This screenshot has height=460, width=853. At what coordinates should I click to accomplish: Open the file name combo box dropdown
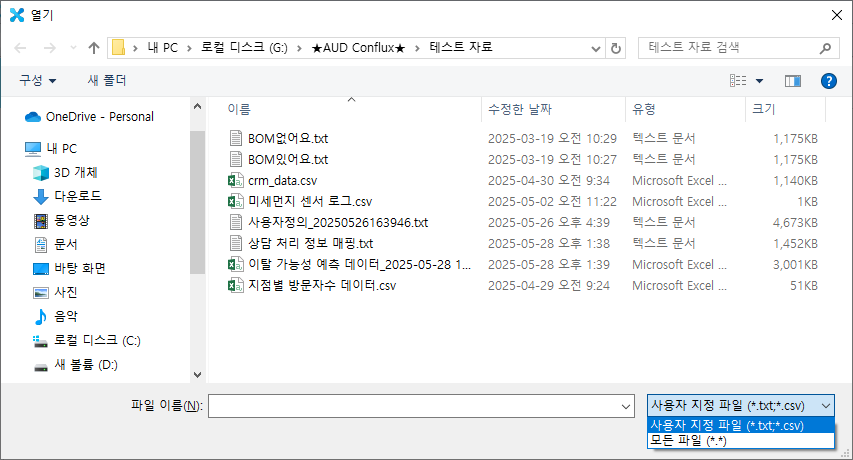626,405
